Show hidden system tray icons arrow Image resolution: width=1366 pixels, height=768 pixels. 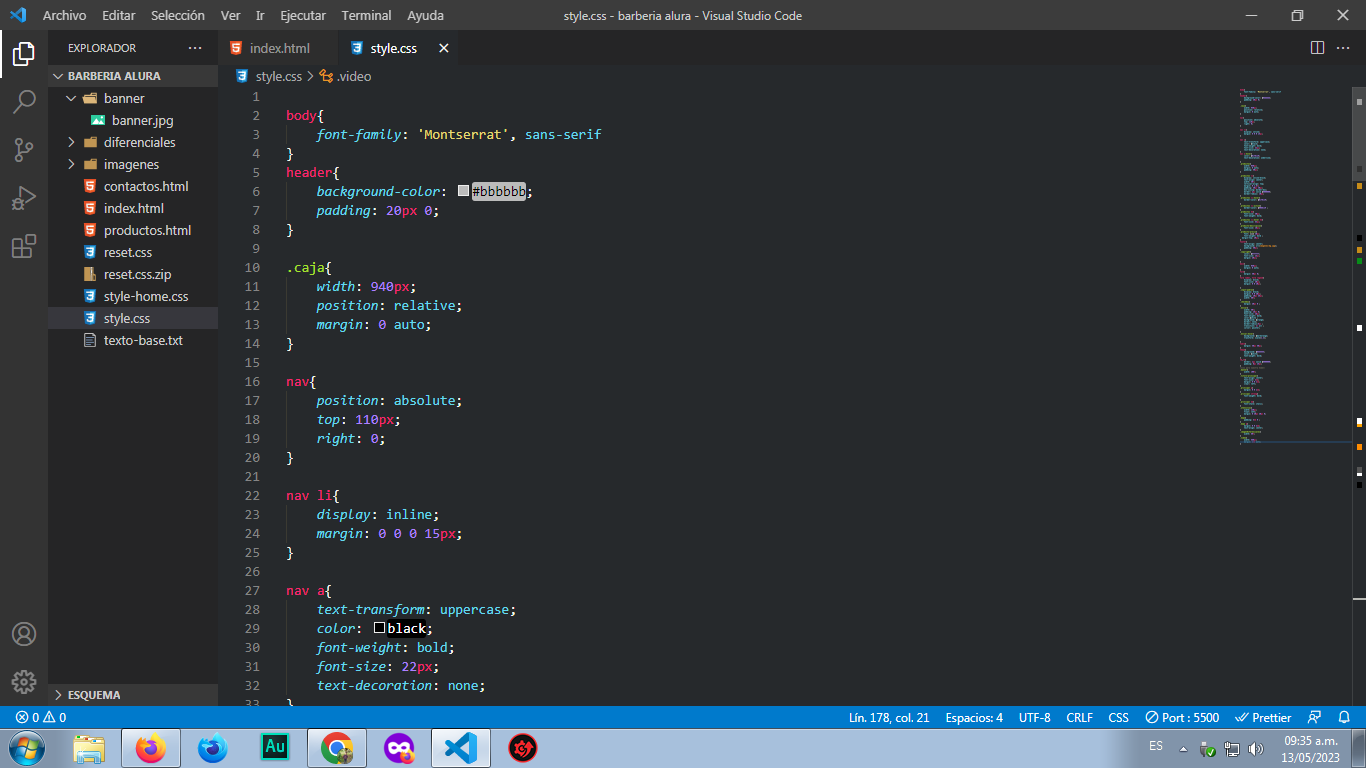click(1184, 749)
